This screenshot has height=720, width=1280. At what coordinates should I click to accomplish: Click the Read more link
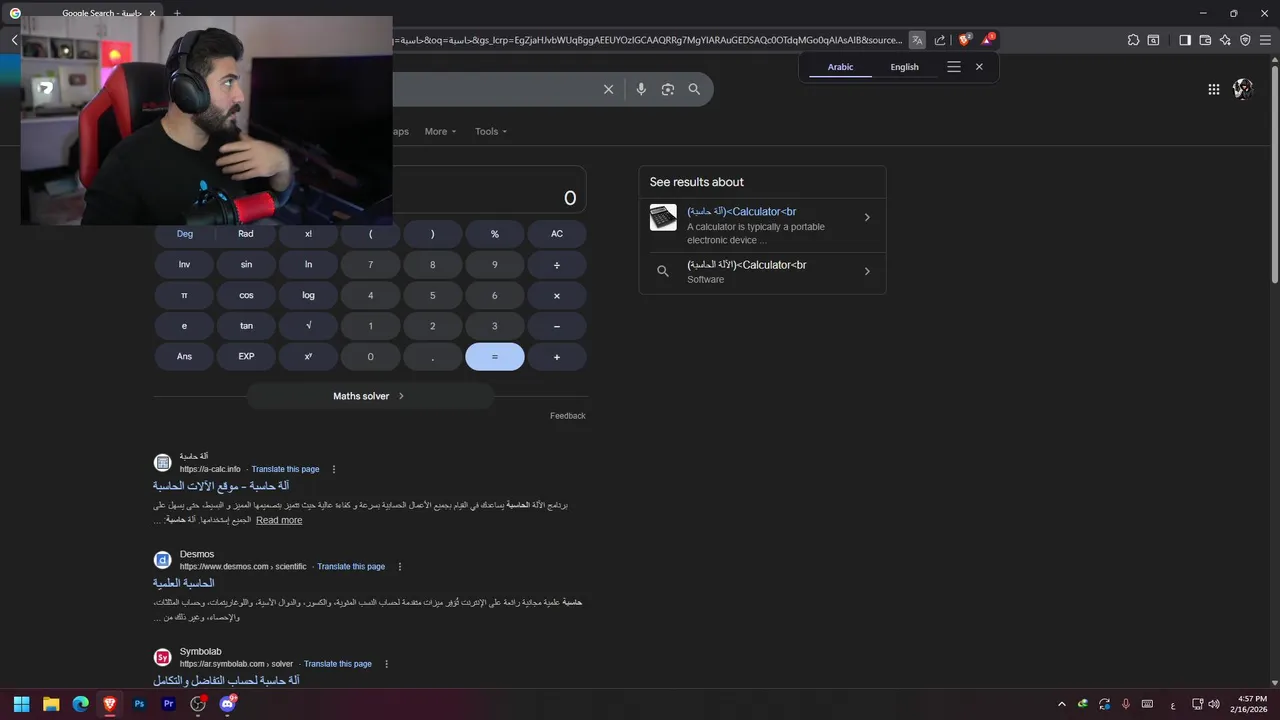[279, 520]
